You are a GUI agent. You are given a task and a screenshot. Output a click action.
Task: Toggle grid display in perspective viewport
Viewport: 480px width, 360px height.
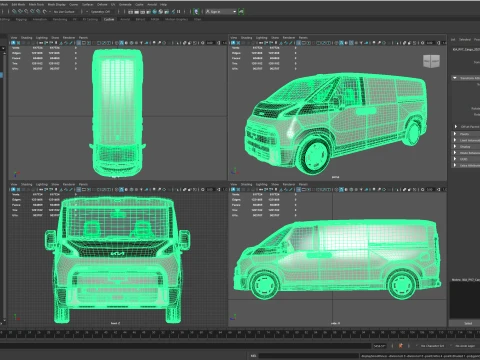coord(299,43)
